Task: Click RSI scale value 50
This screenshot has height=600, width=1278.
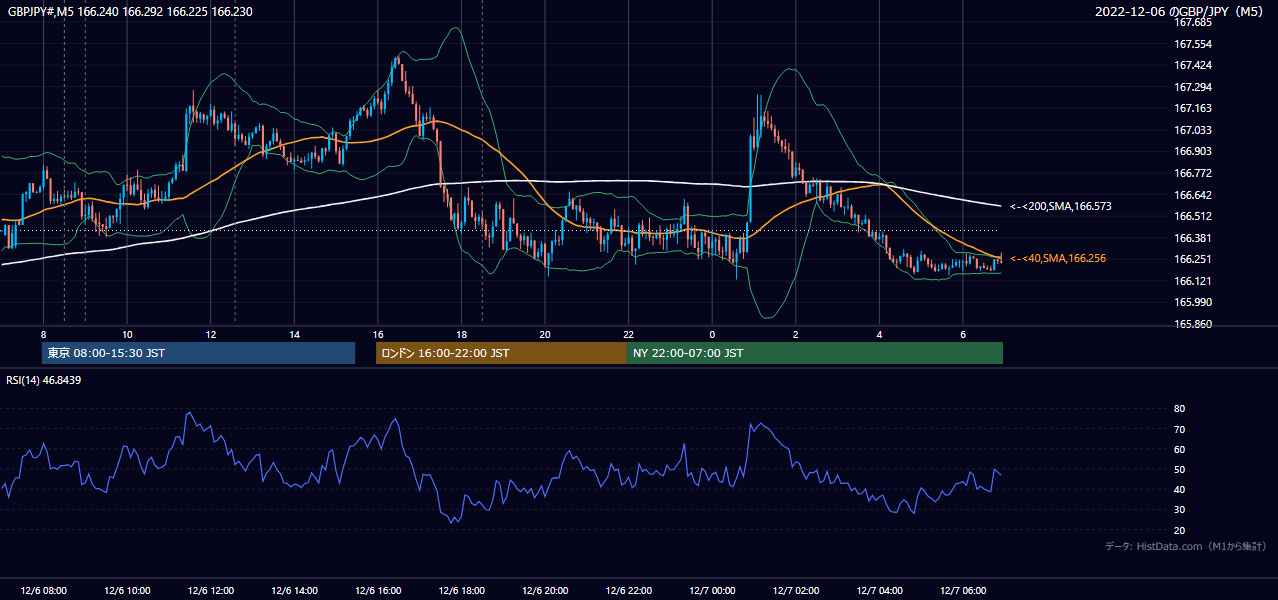Action: click(x=1179, y=469)
